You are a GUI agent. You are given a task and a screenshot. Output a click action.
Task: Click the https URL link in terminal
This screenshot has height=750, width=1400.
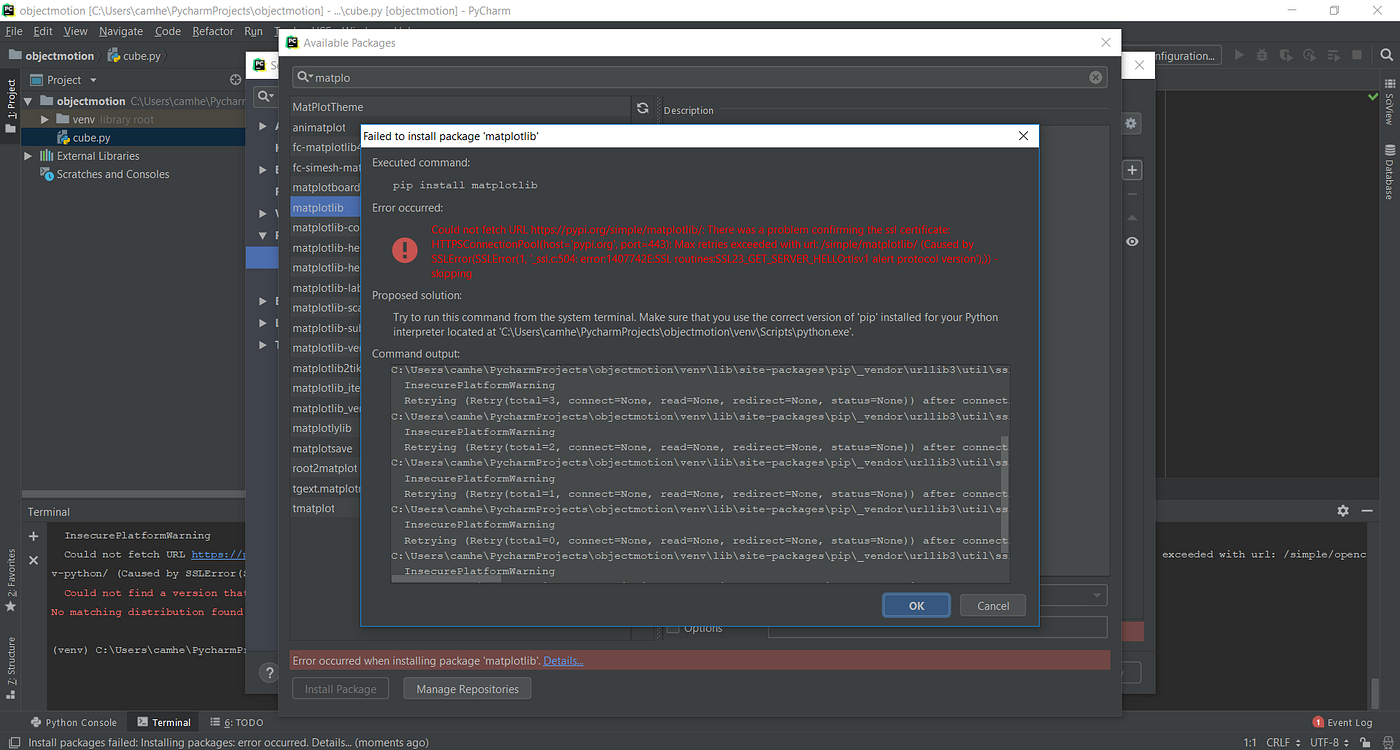218,554
